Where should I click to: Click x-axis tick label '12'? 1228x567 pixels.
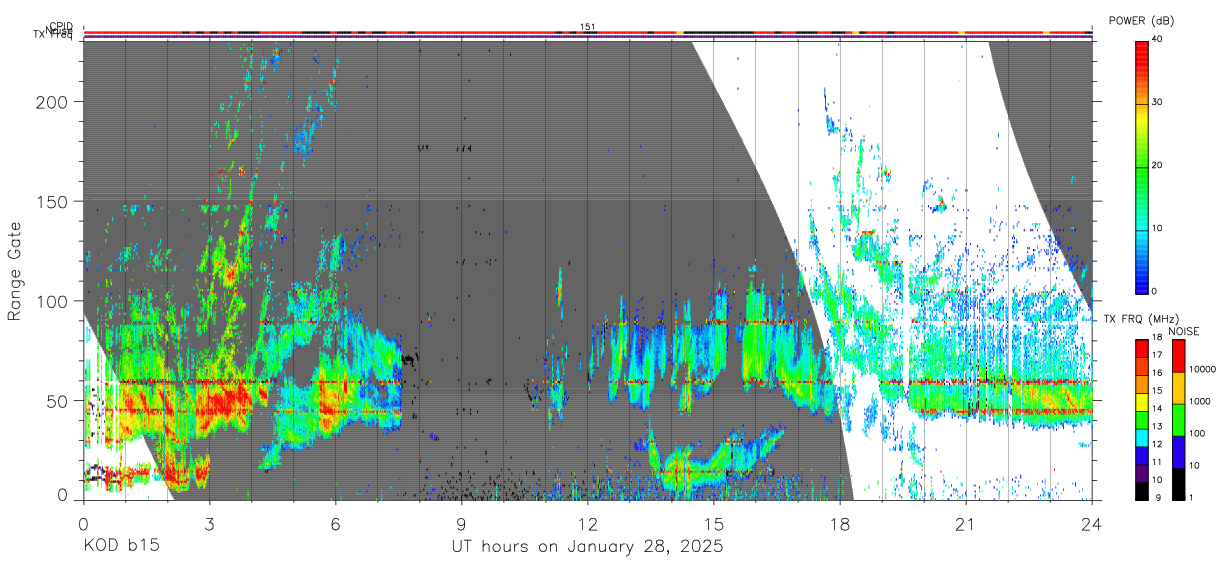587,523
